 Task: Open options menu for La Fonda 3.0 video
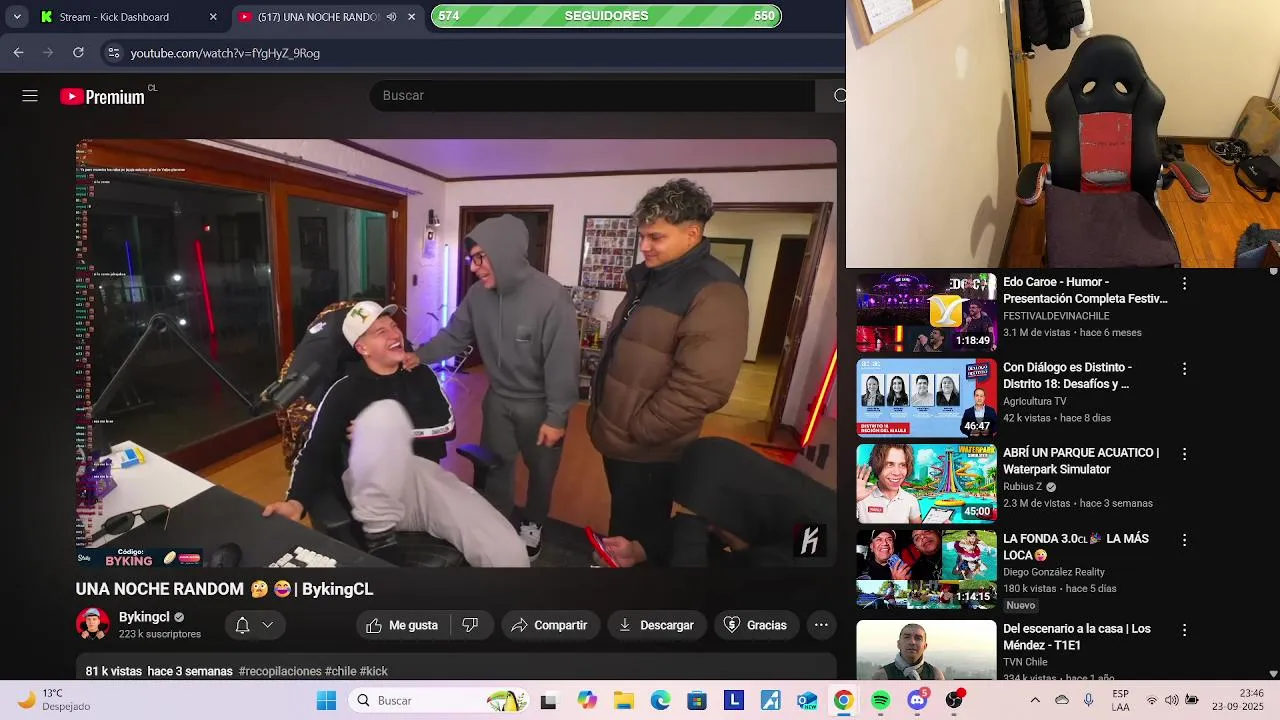[1184, 540]
